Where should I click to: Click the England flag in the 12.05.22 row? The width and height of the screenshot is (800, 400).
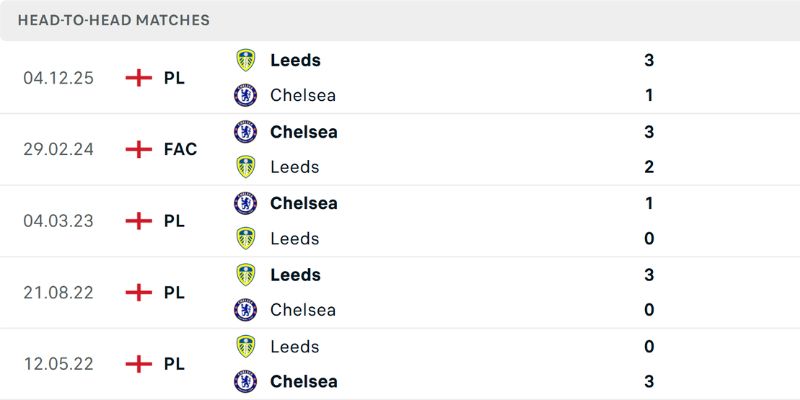tap(138, 364)
